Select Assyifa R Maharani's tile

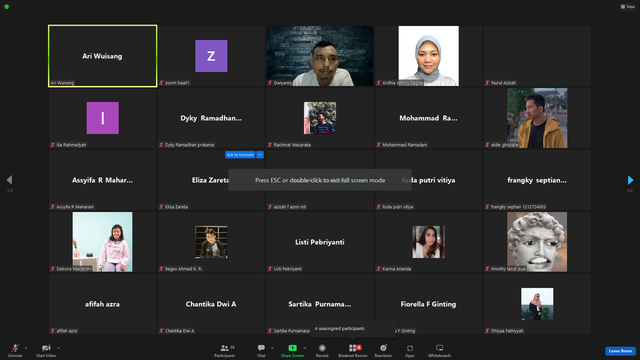point(102,180)
